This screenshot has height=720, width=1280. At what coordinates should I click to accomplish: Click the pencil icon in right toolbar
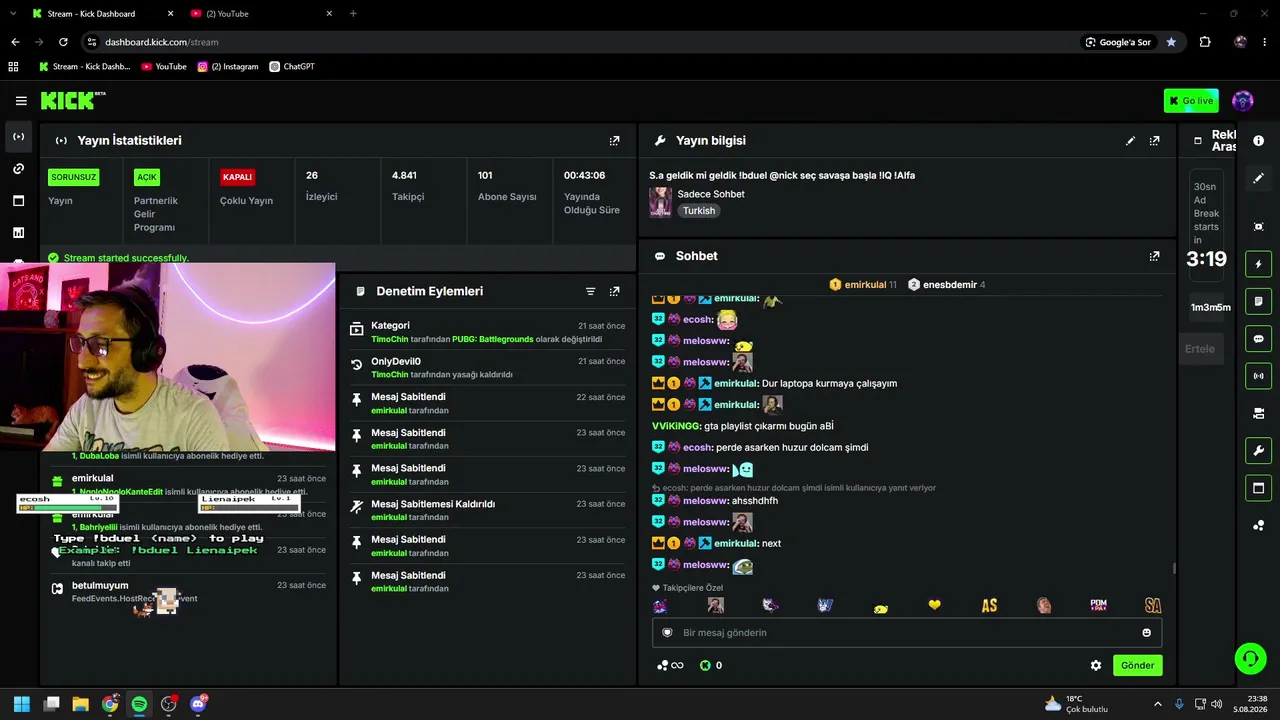pyautogui.click(x=1258, y=178)
